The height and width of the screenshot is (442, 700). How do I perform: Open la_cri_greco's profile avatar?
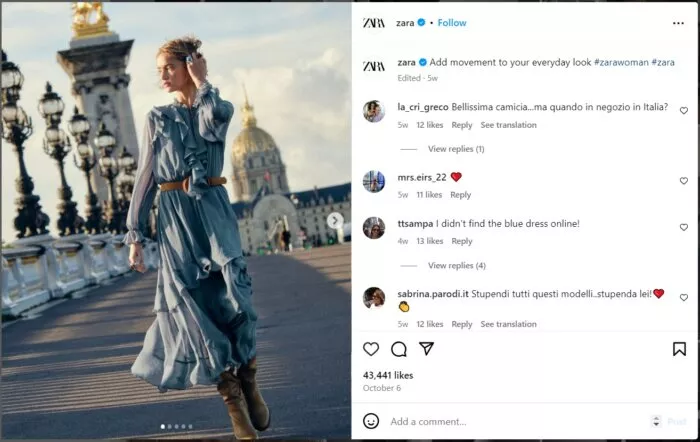coord(374,111)
